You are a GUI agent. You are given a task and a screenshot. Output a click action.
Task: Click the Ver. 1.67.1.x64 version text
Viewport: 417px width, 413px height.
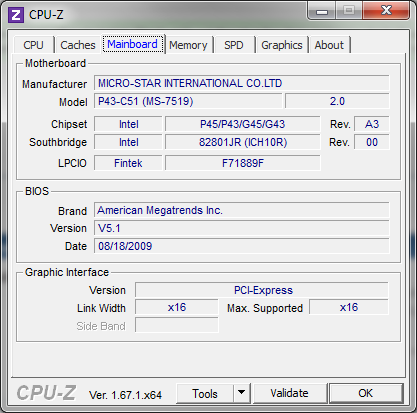click(125, 395)
